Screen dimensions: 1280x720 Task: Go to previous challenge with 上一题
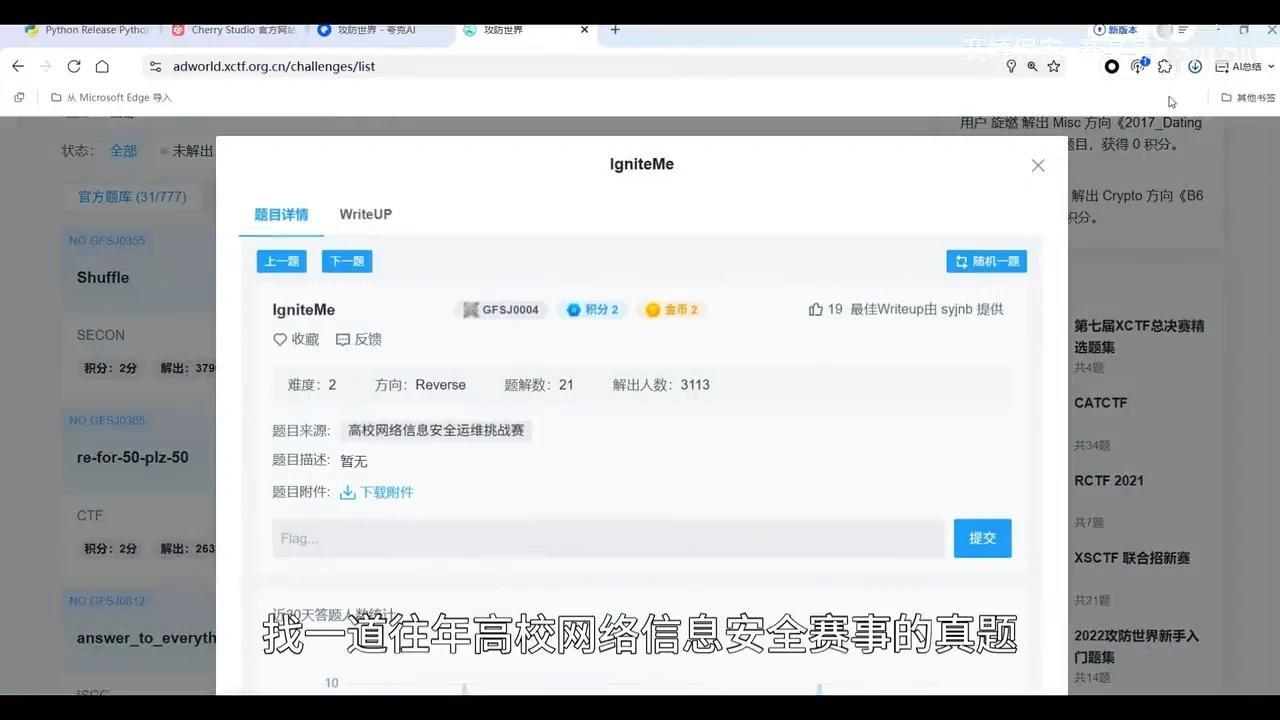281,261
